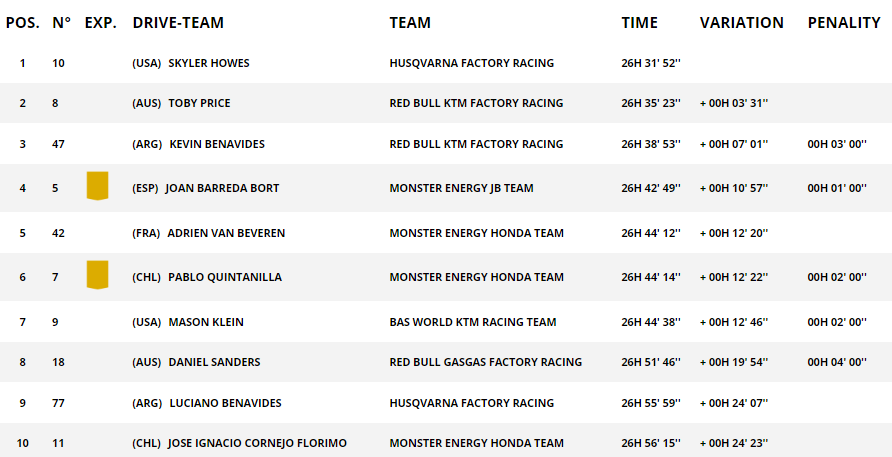Open Toby Price driver entry

tap(199, 103)
